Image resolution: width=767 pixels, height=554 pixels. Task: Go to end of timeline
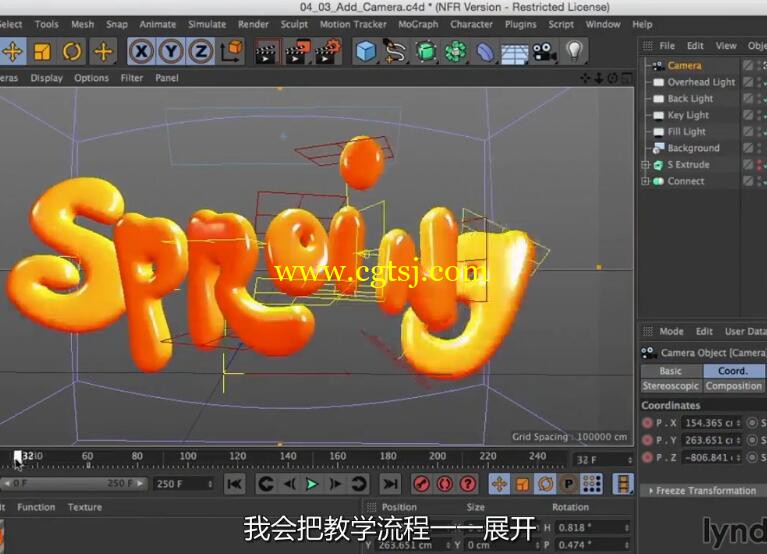390,484
